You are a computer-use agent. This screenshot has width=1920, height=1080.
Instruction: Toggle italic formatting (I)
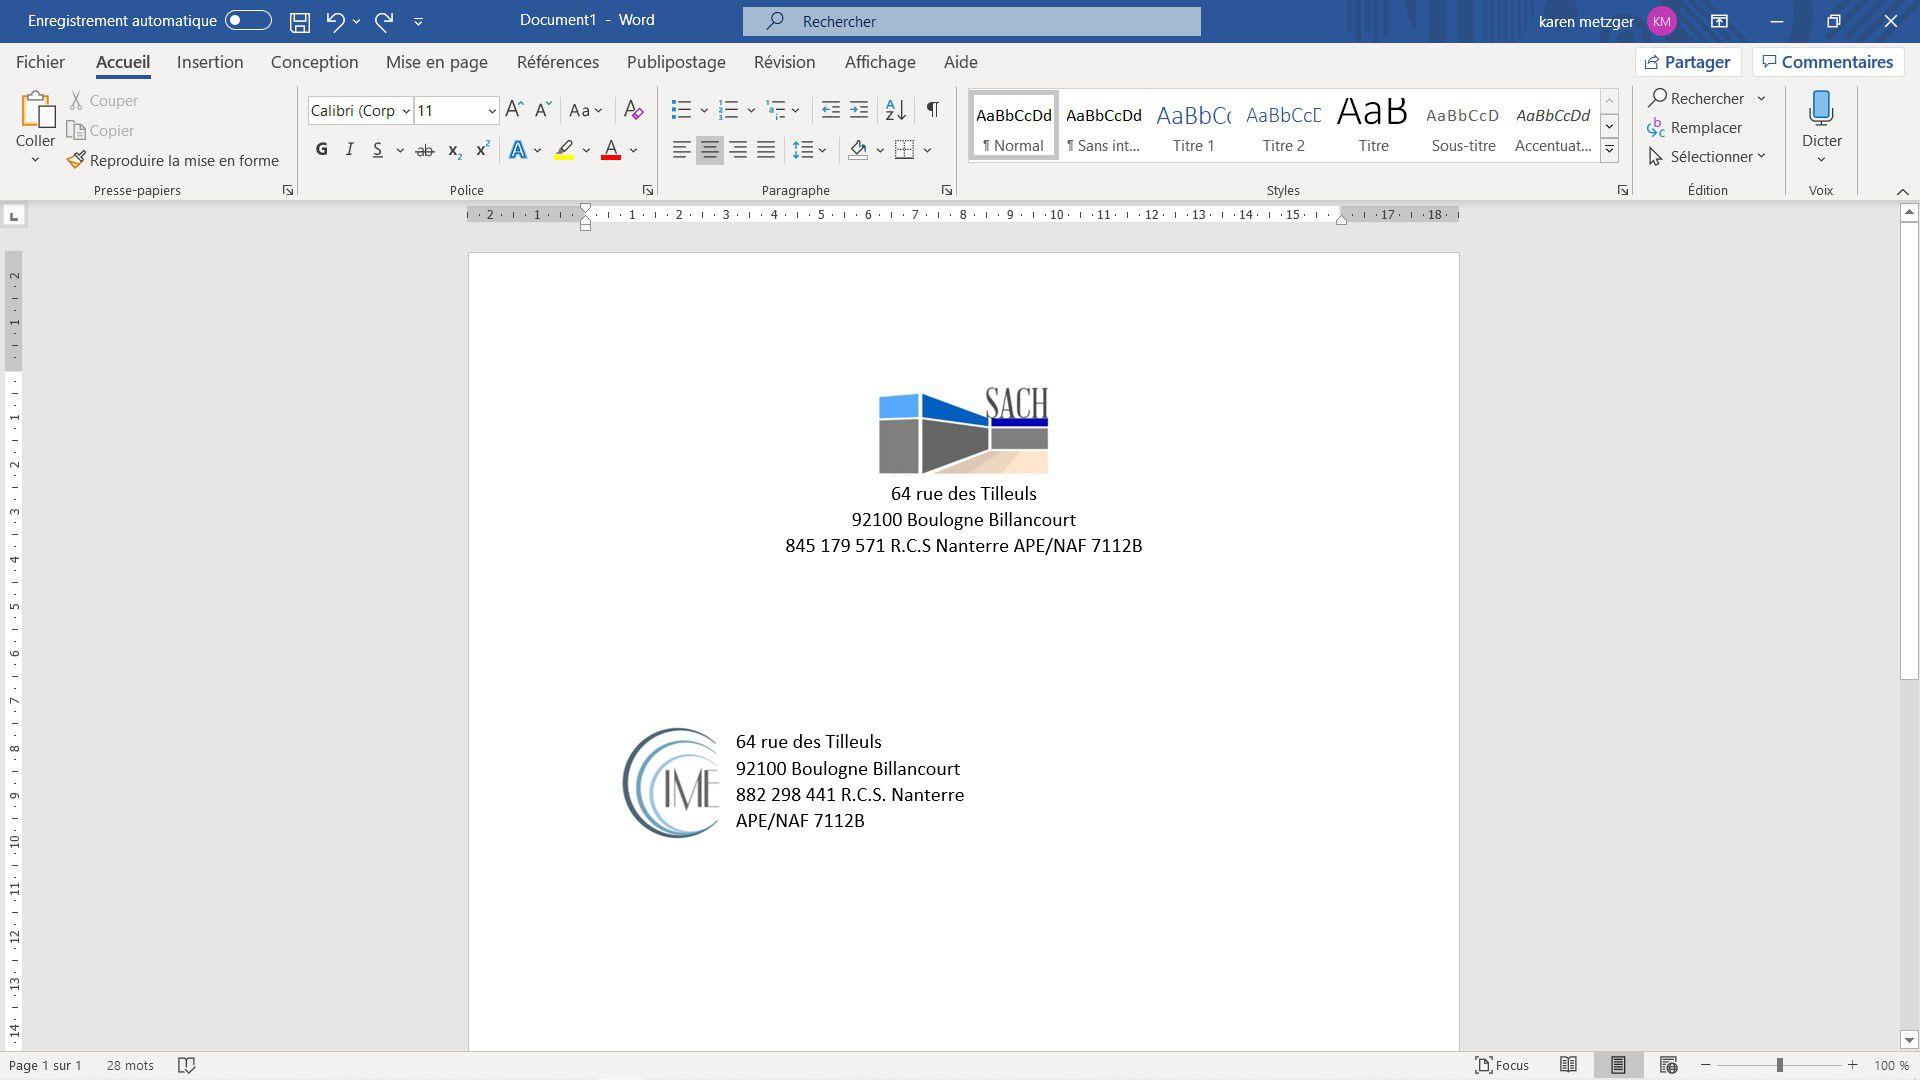349,150
